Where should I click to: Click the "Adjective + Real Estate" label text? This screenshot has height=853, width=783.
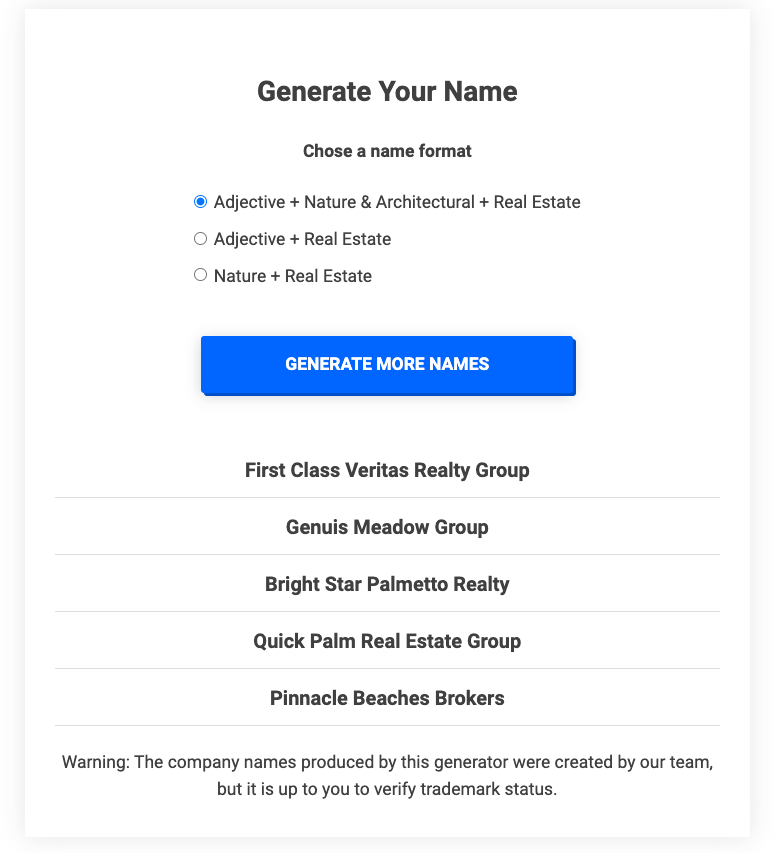[302, 239]
